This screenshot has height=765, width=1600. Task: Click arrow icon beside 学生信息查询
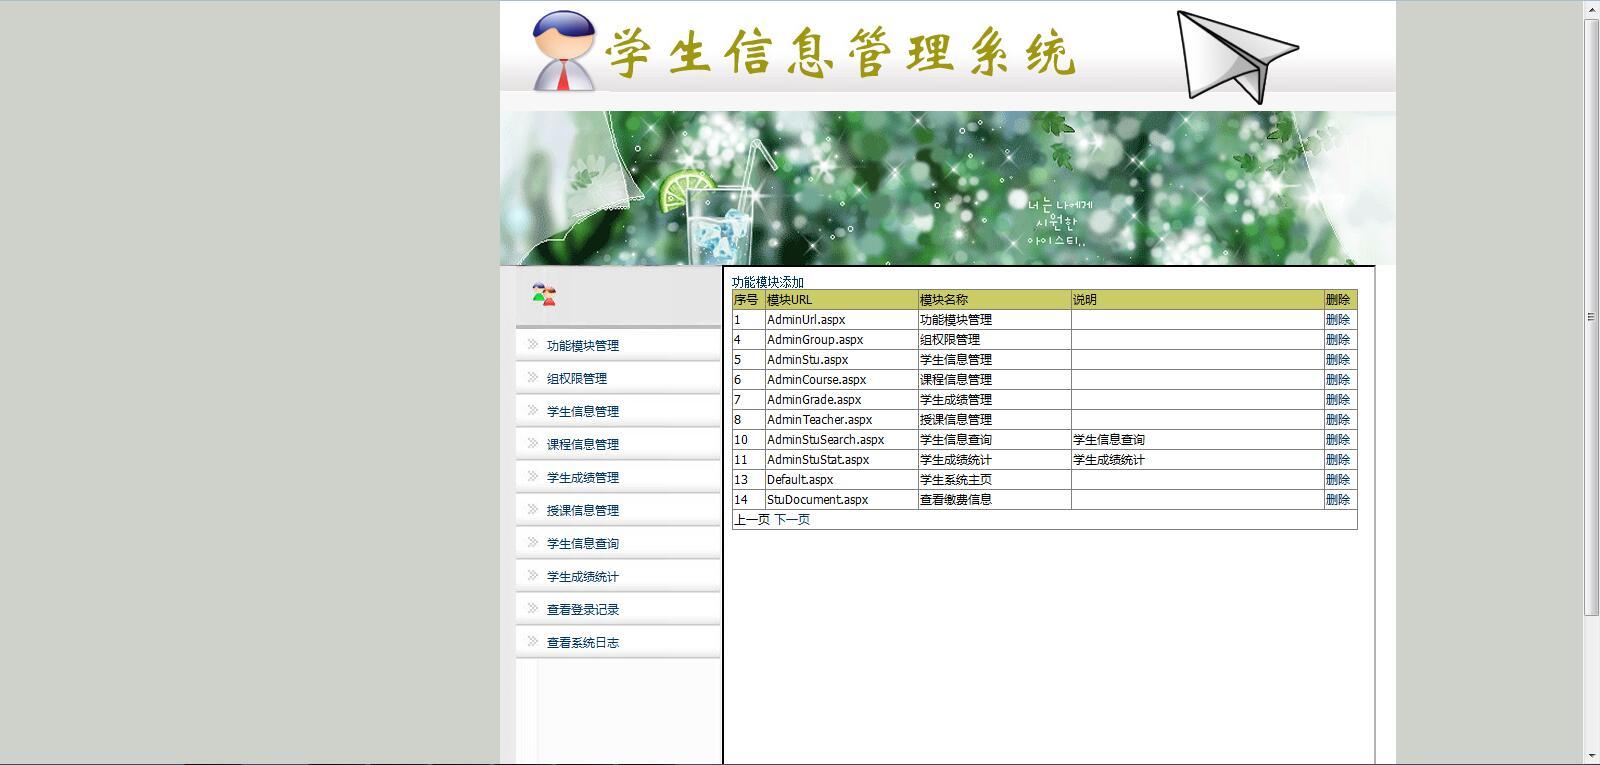point(532,543)
